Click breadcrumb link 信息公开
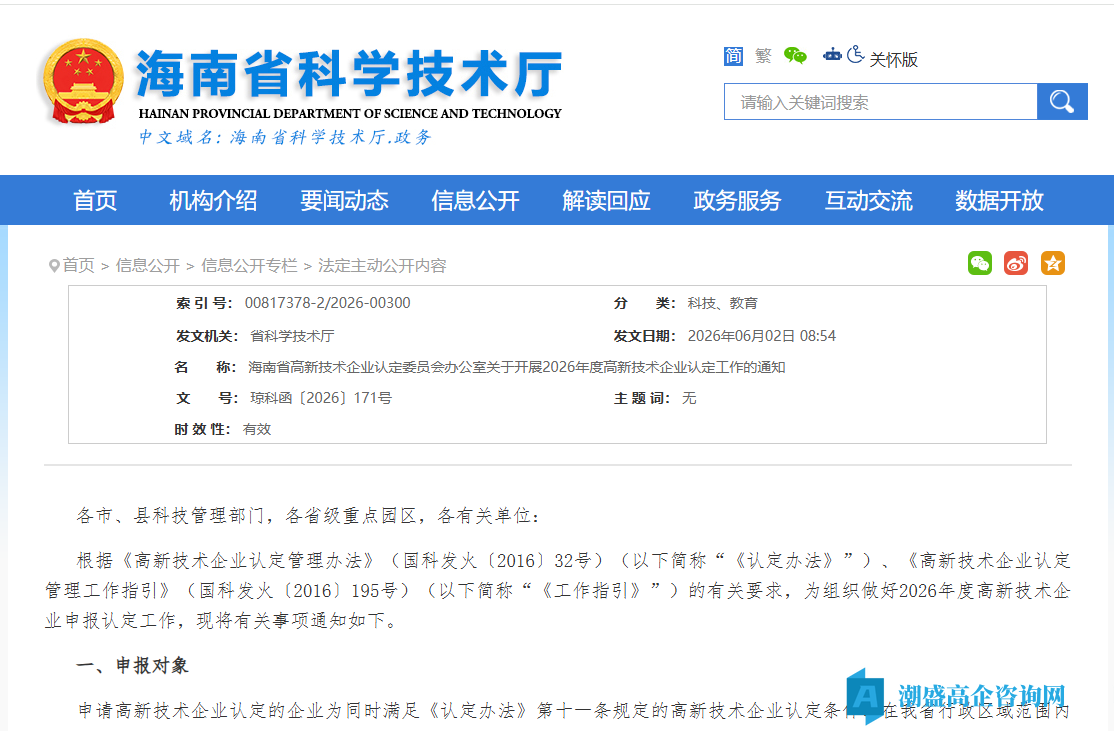Viewport: 1114px width, 731px height. click(148, 266)
